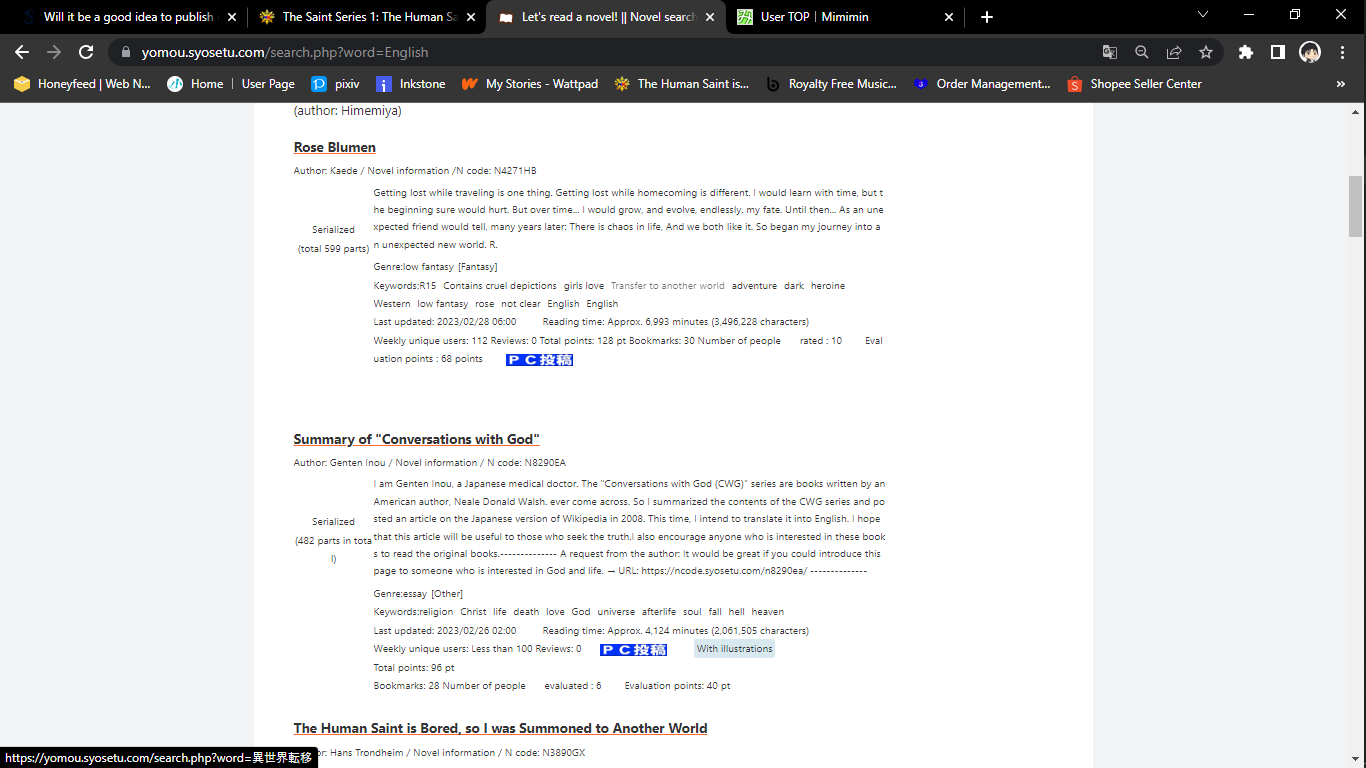Image resolution: width=1366 pixels, height=768 pixels.
Task: Open the Rose Blumen novel link
Action: click(334, 147)
